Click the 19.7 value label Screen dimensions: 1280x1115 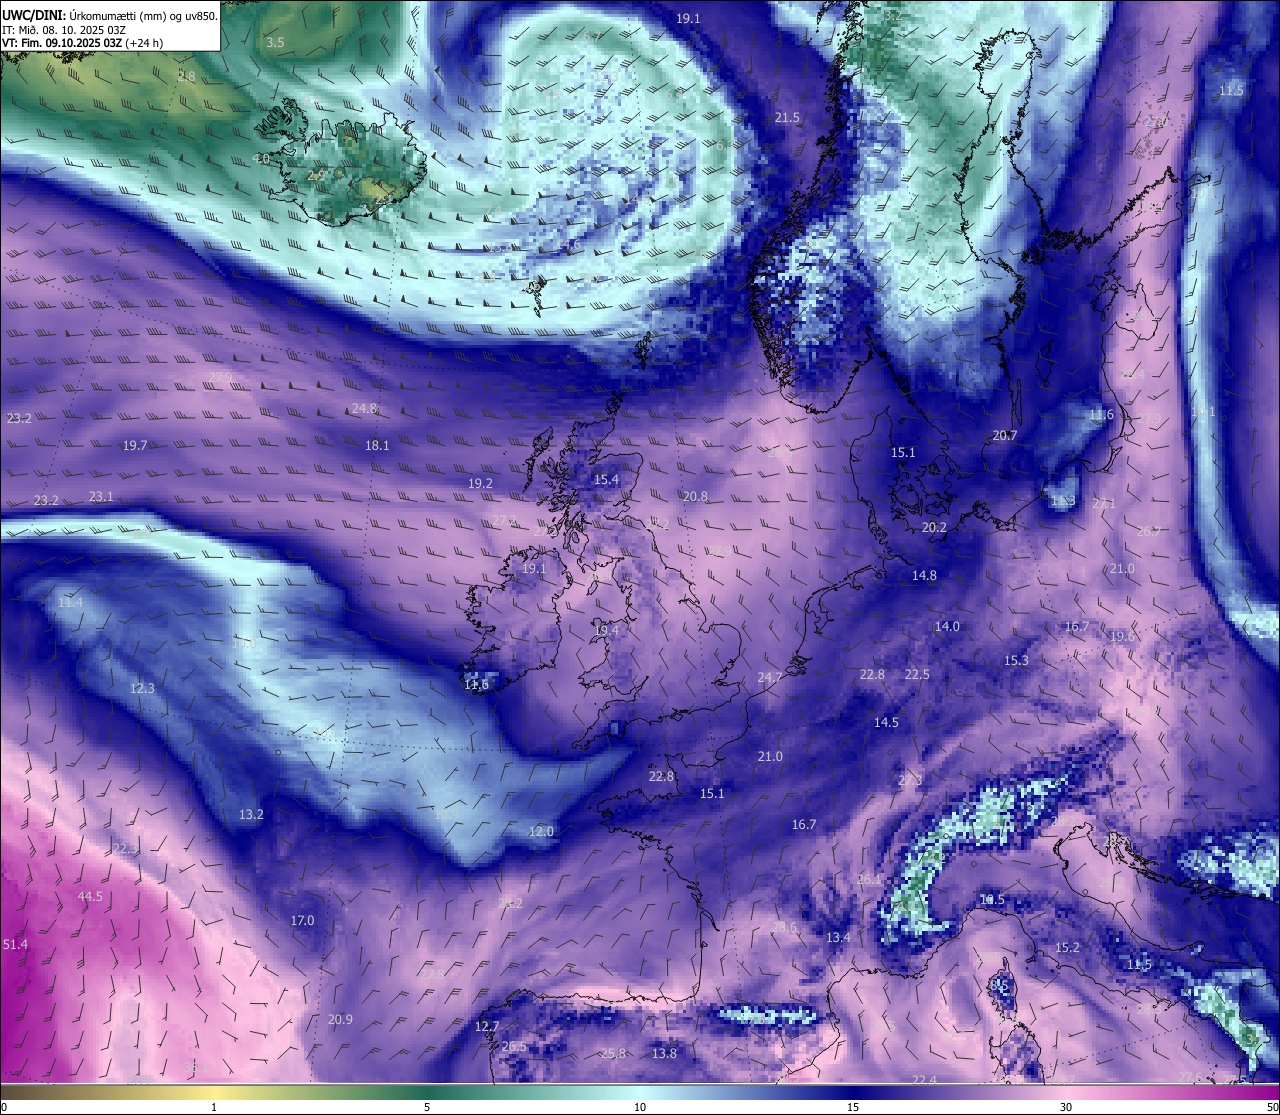pos(135,445)
